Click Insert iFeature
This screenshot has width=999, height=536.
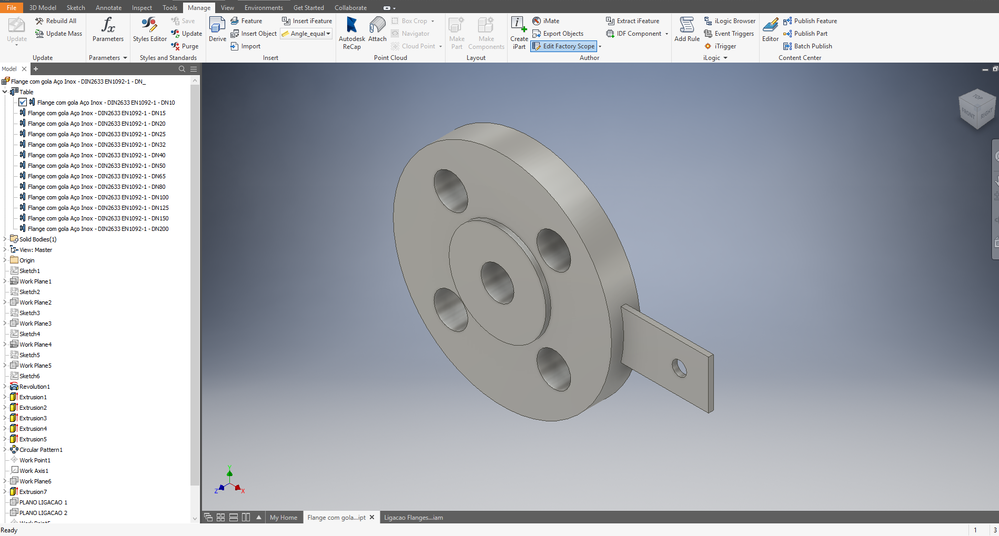[x=307, y=21]
